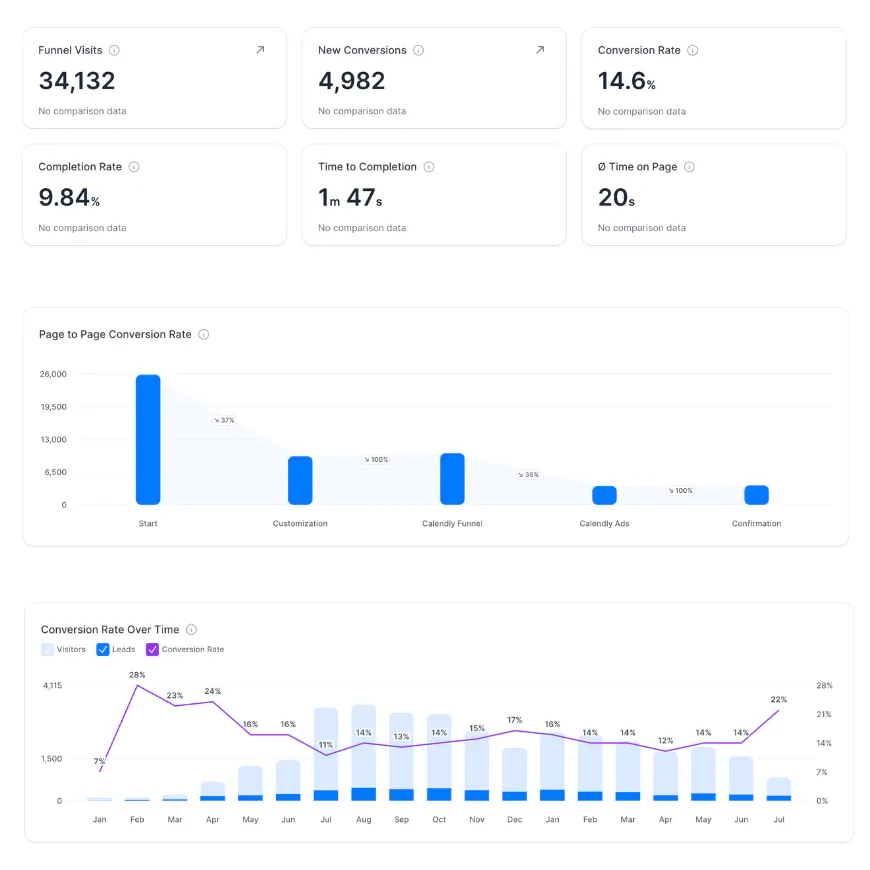The image size is (870, 870).
Task: Uncheck the Leads series checkbox
Action: click(103, 649)
